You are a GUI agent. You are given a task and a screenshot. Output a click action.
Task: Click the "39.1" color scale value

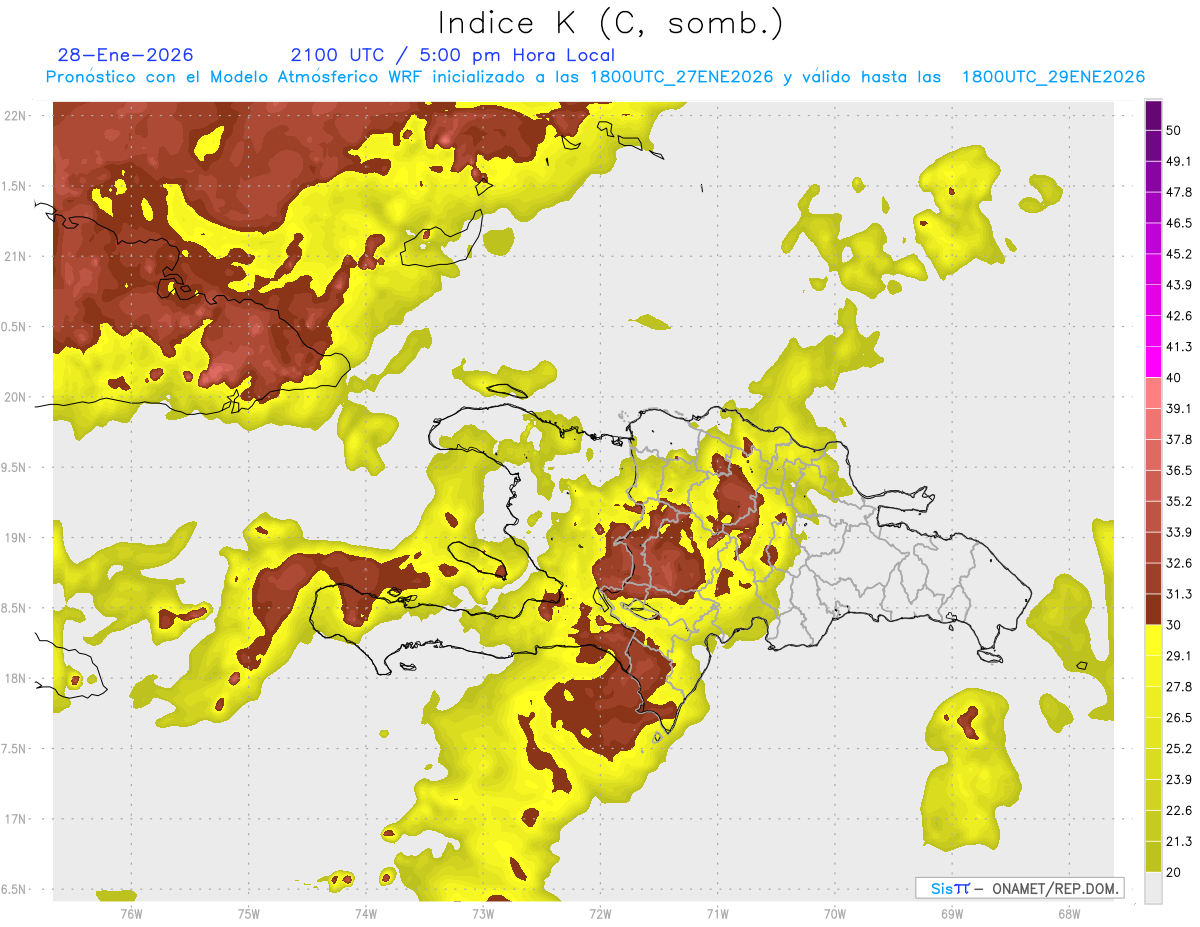point(1179,408)
